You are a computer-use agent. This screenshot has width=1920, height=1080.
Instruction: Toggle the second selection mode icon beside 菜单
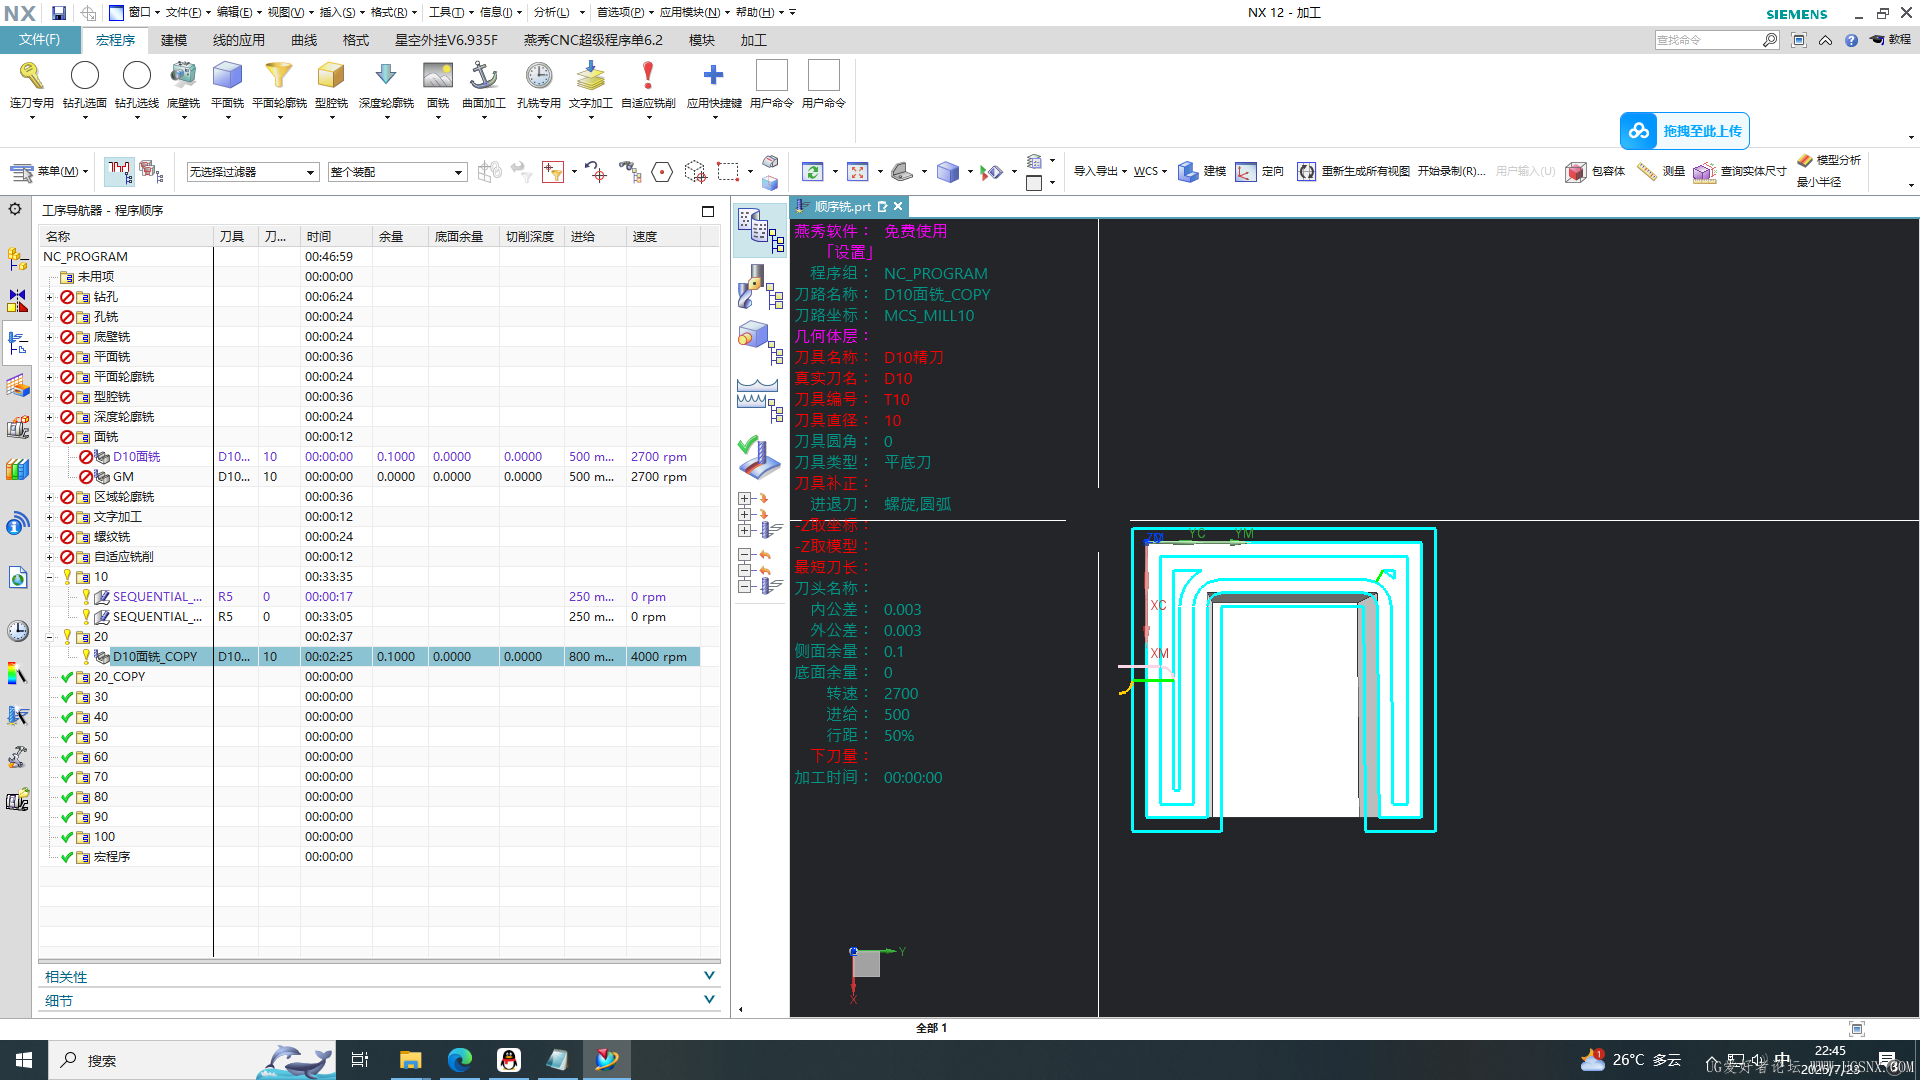click(151, 172)
